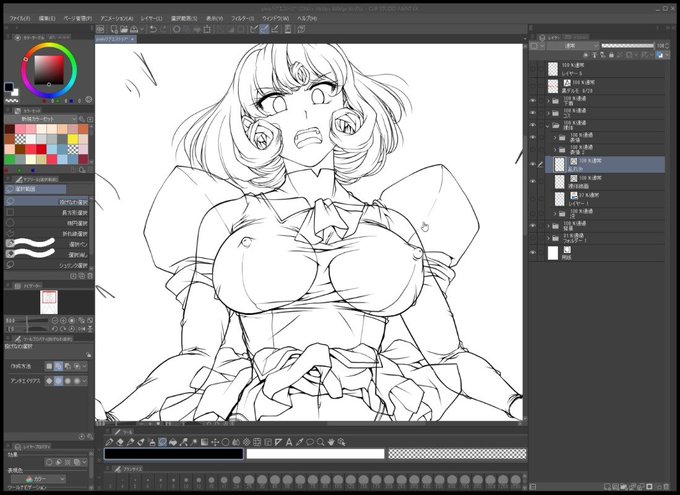Viewport: 680px width, 495px height.
Task: Click the Open file folder icon
Action: (x=124, y=29)
